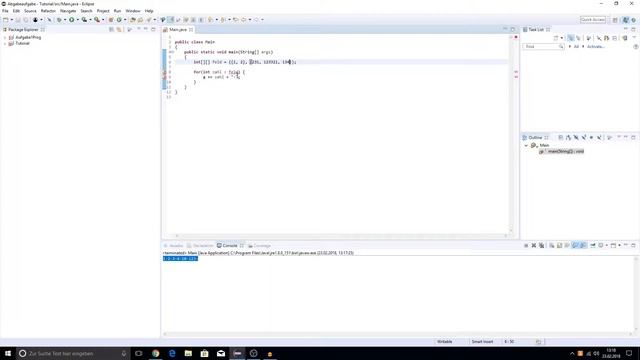Switch to the Coverage tab
This screenshot has width=640, height=360.
click(x=260, y=246)
